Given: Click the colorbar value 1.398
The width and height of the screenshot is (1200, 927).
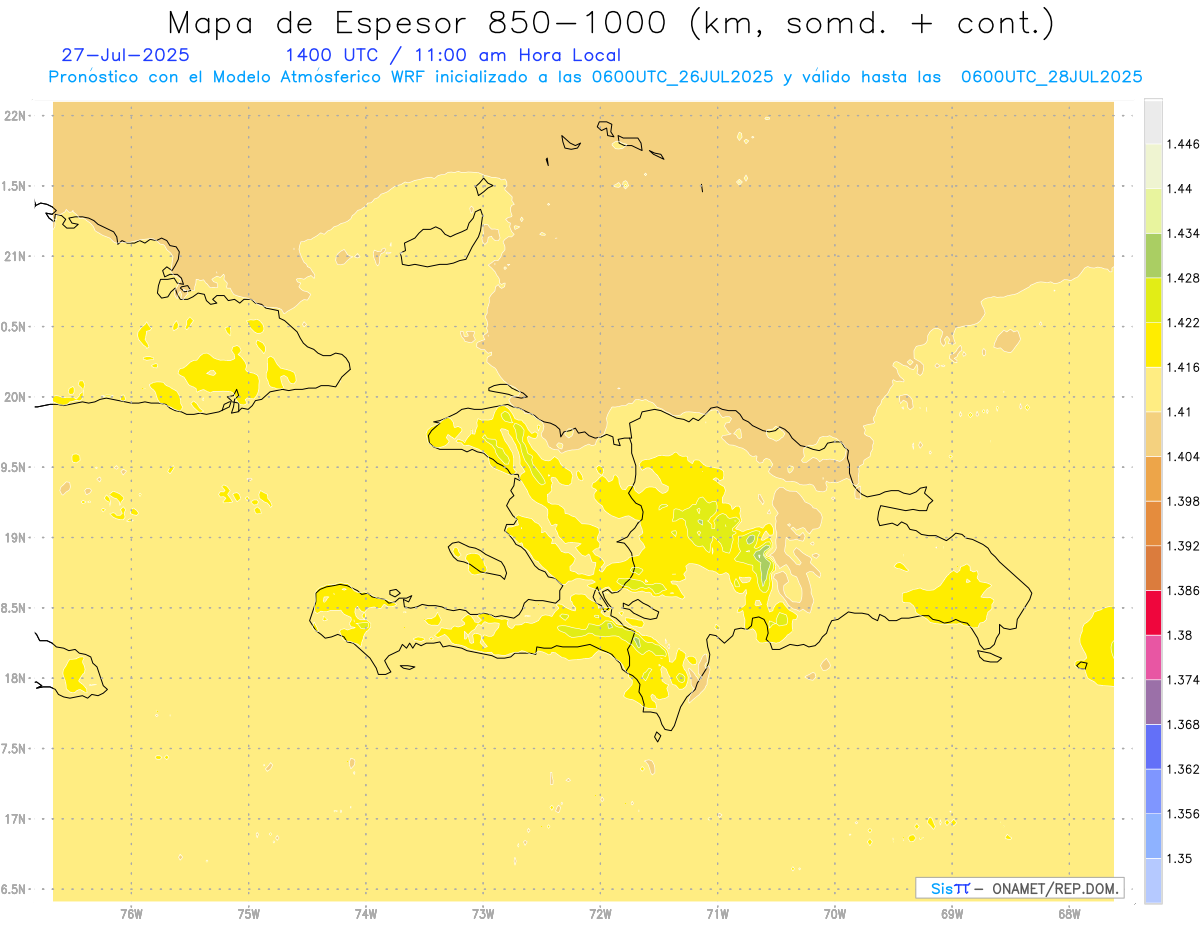Looking at the screenshot, I should click(x=1185, y=501).
